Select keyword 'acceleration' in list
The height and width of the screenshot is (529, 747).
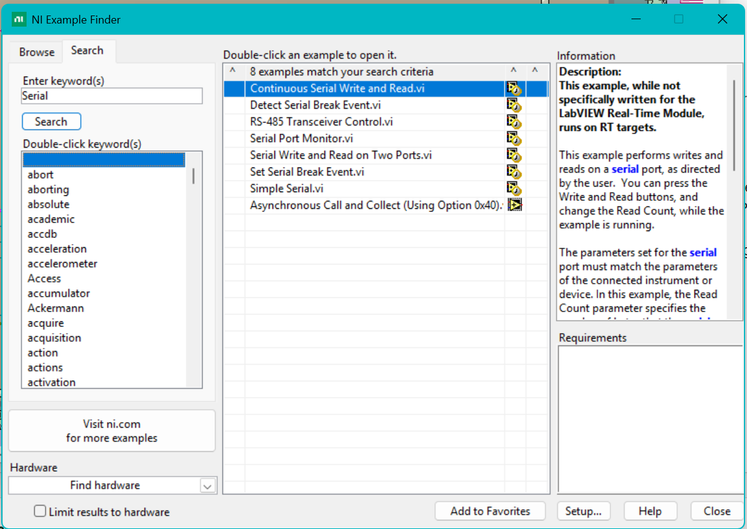(x=57, y=249)
